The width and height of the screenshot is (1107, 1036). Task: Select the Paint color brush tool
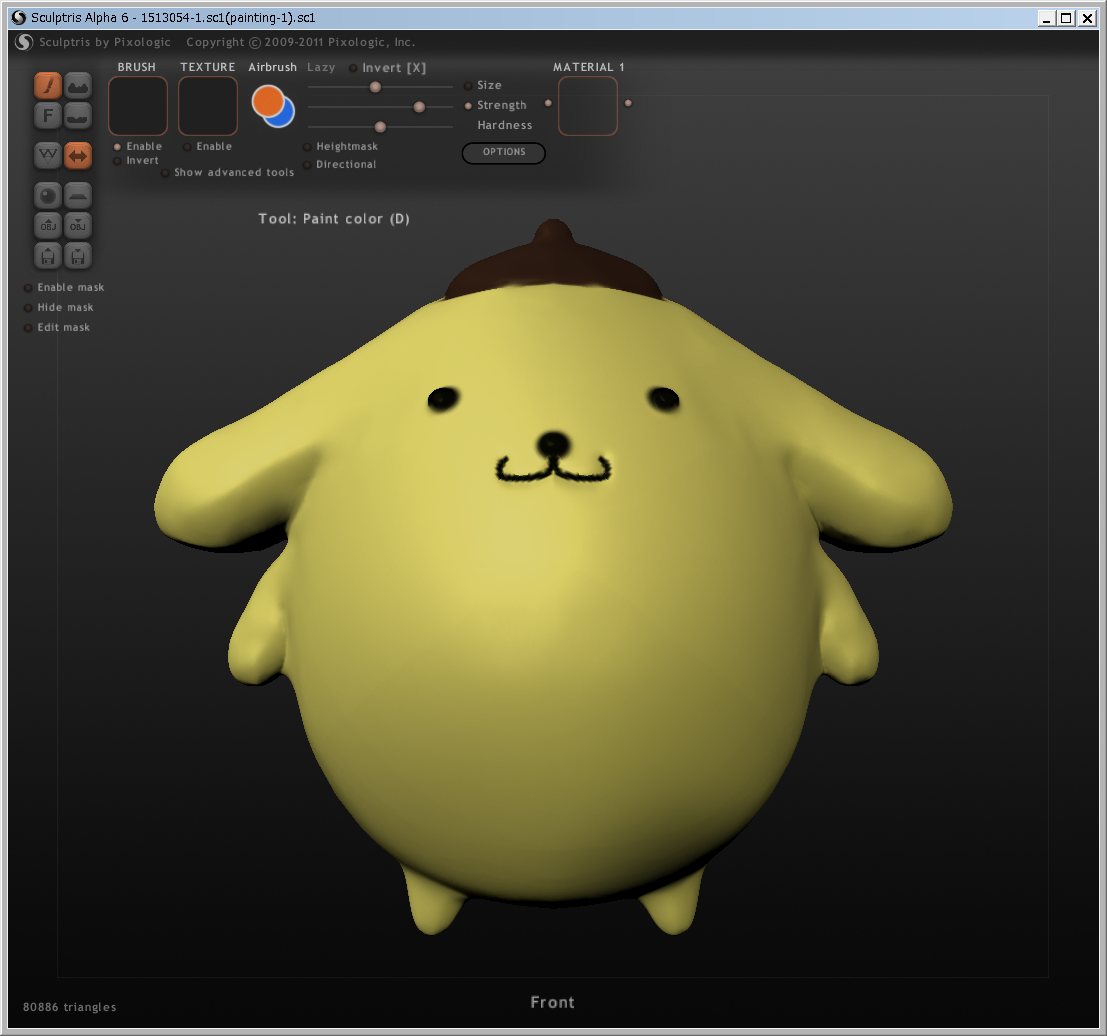pyautogui.click(x=48, y=85)
